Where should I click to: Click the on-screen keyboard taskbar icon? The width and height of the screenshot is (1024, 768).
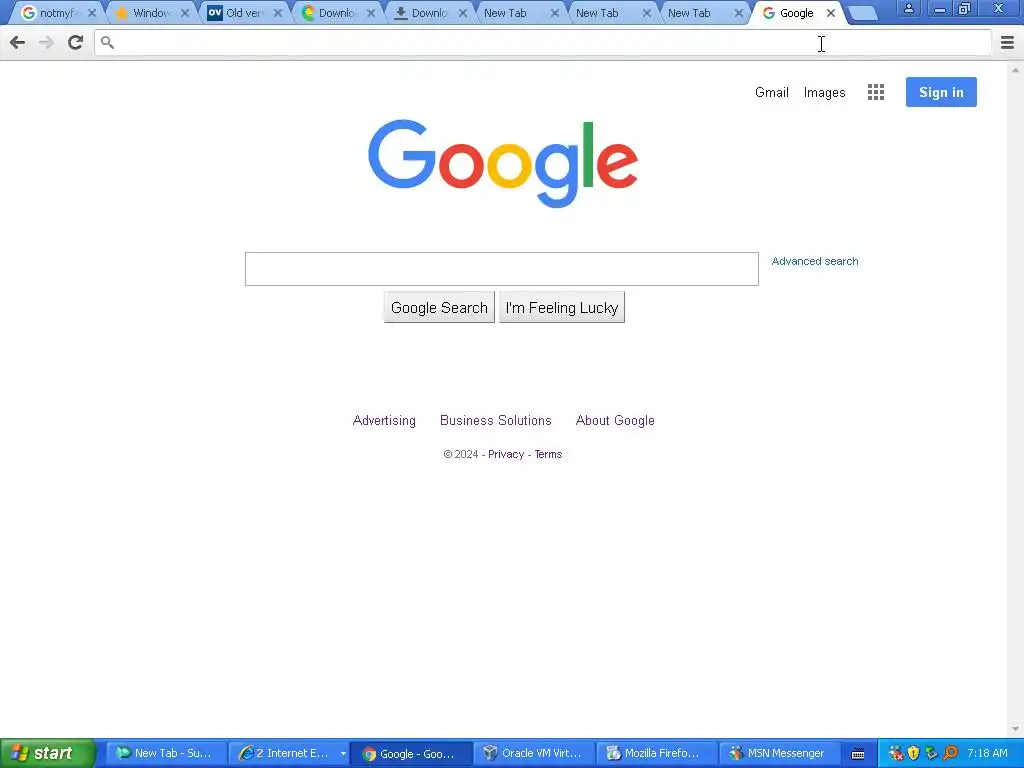click(x=858, y=754)
